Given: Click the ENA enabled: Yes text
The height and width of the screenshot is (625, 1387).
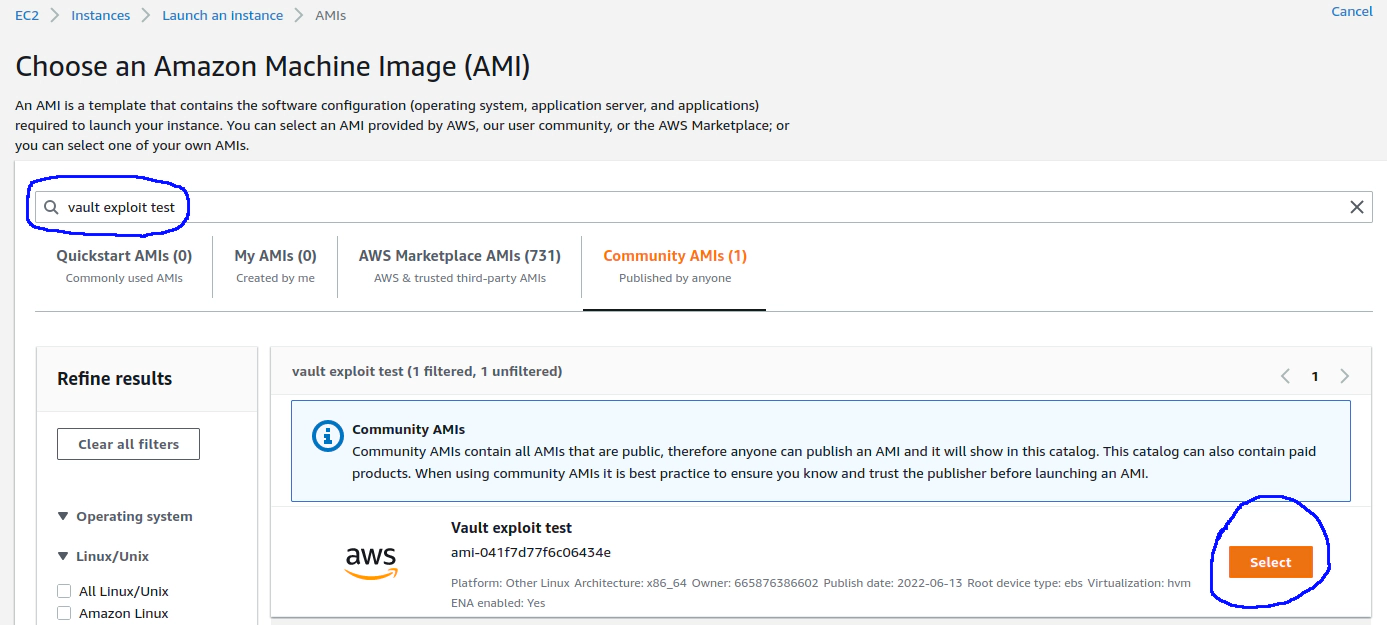Looking at the screenshot, I should 498,603.
